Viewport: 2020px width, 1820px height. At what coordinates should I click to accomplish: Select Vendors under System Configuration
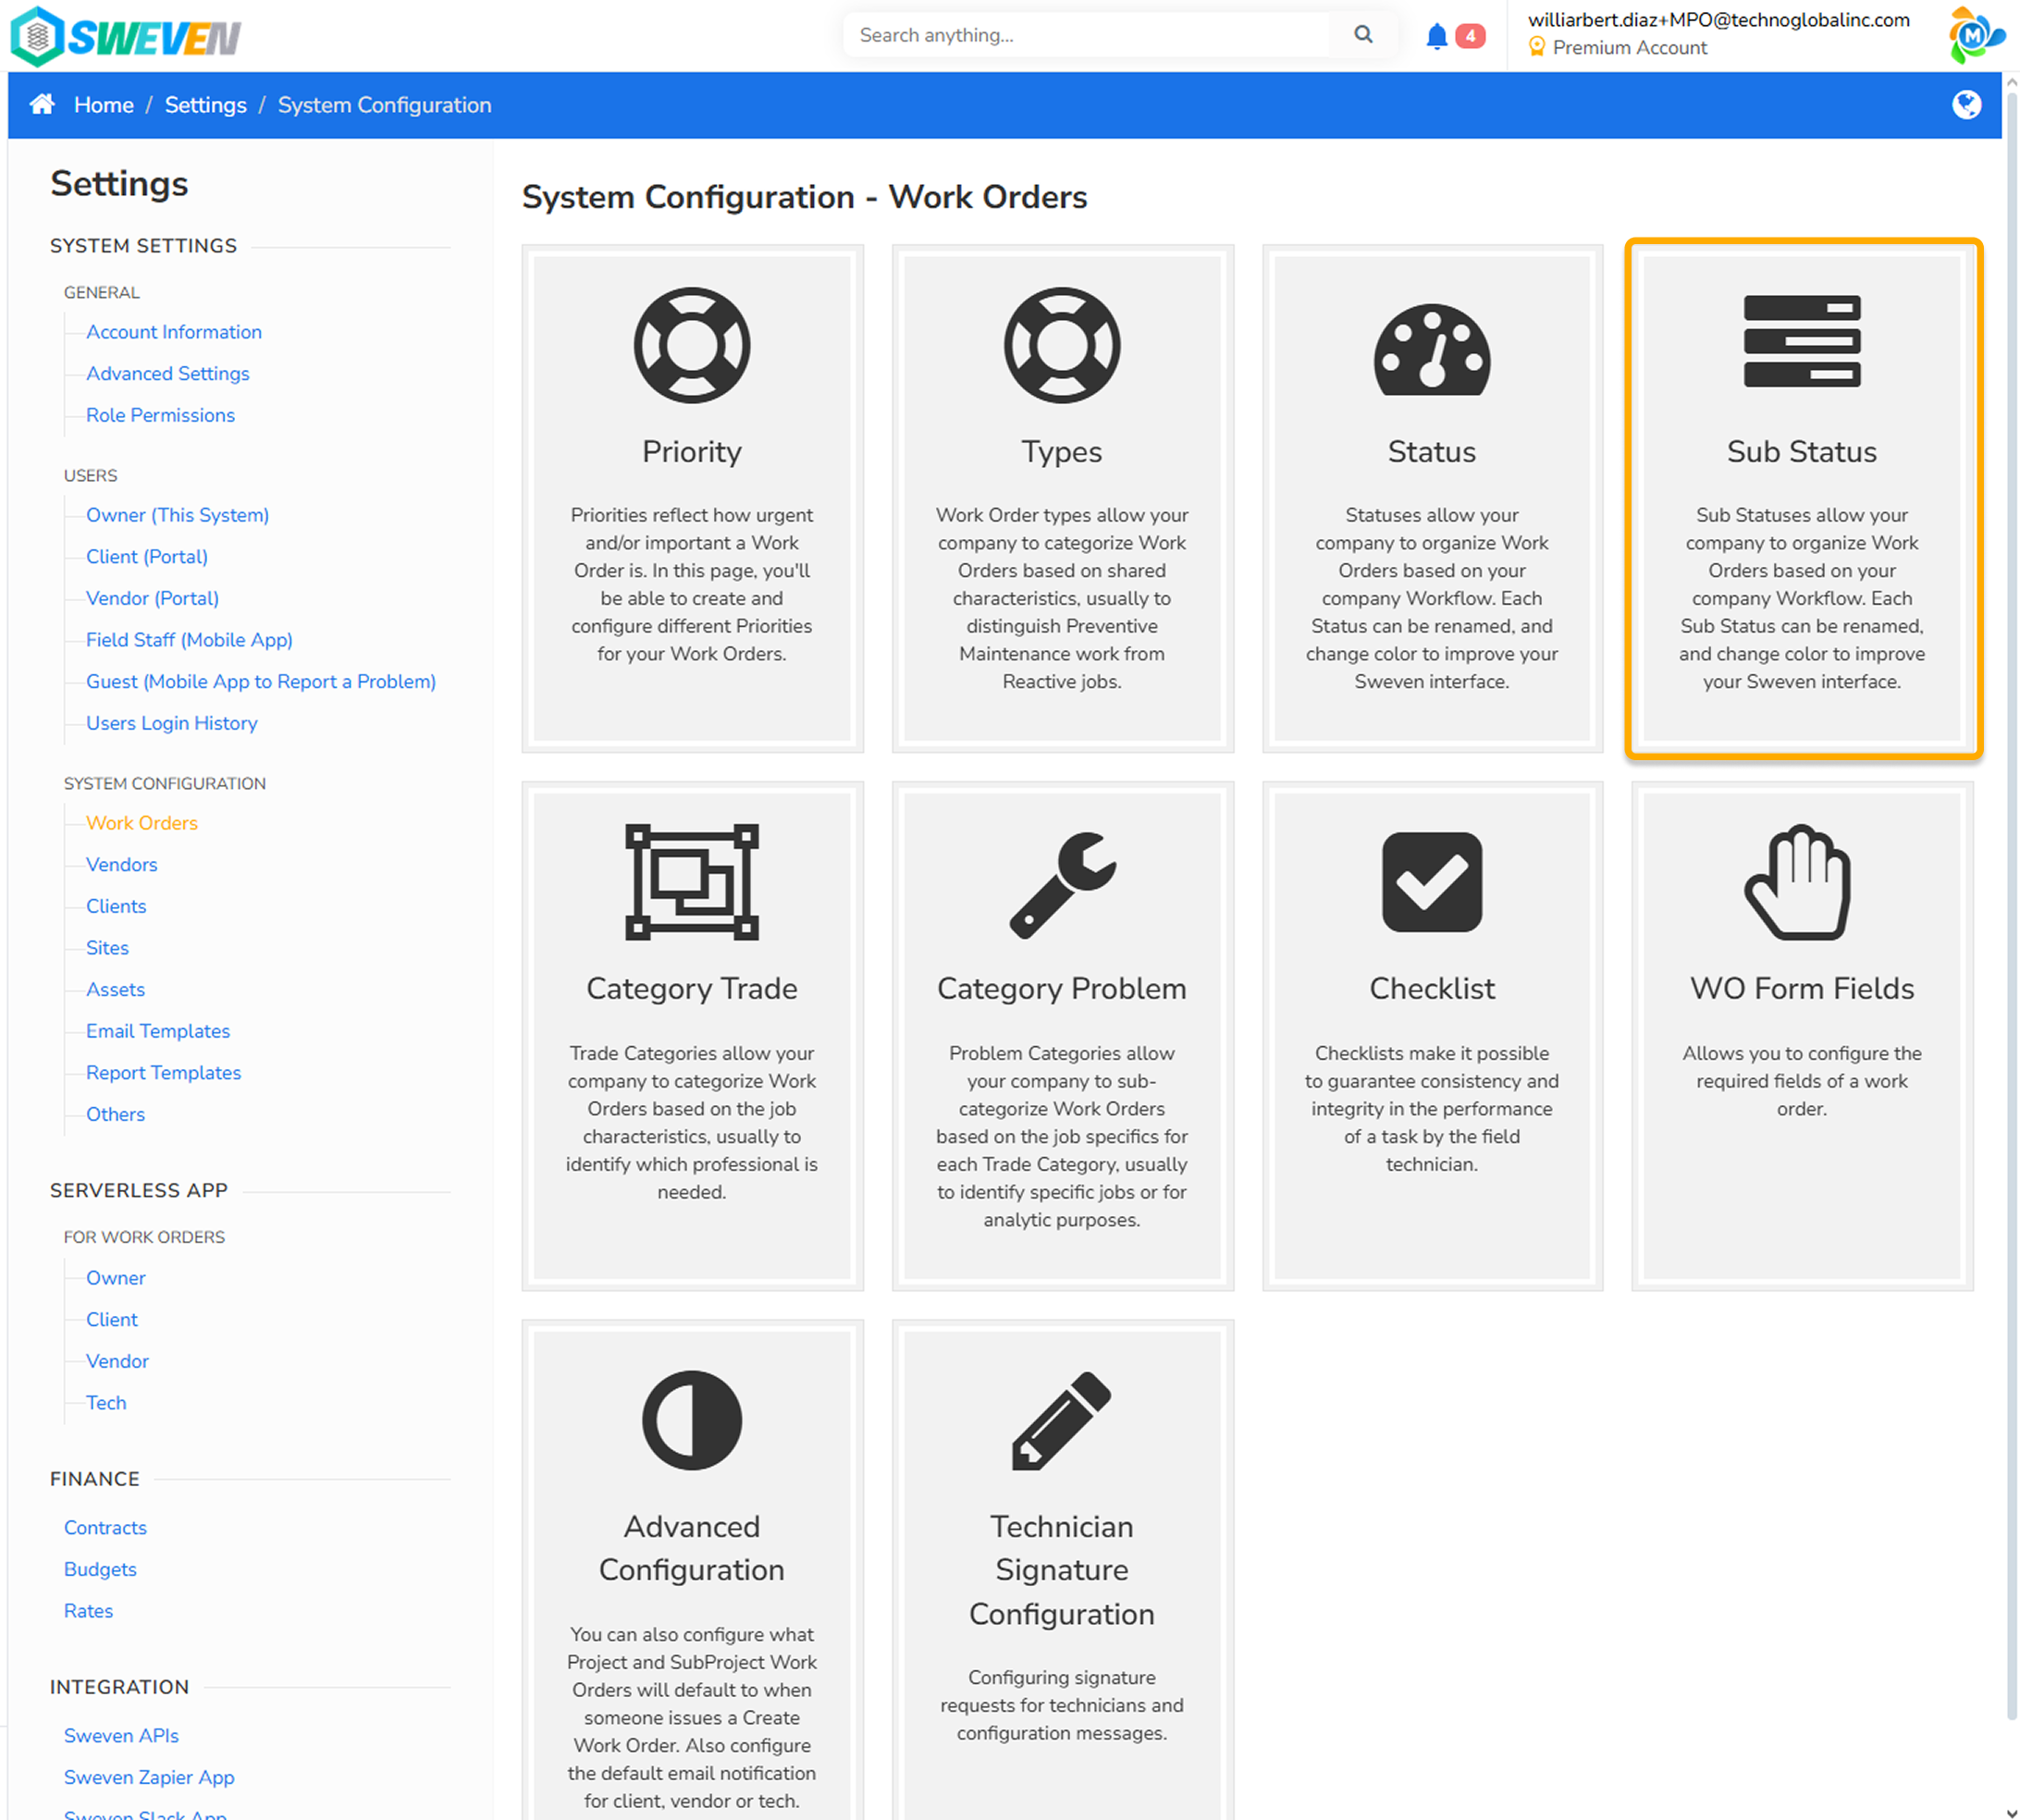click(x=122, y=864)
